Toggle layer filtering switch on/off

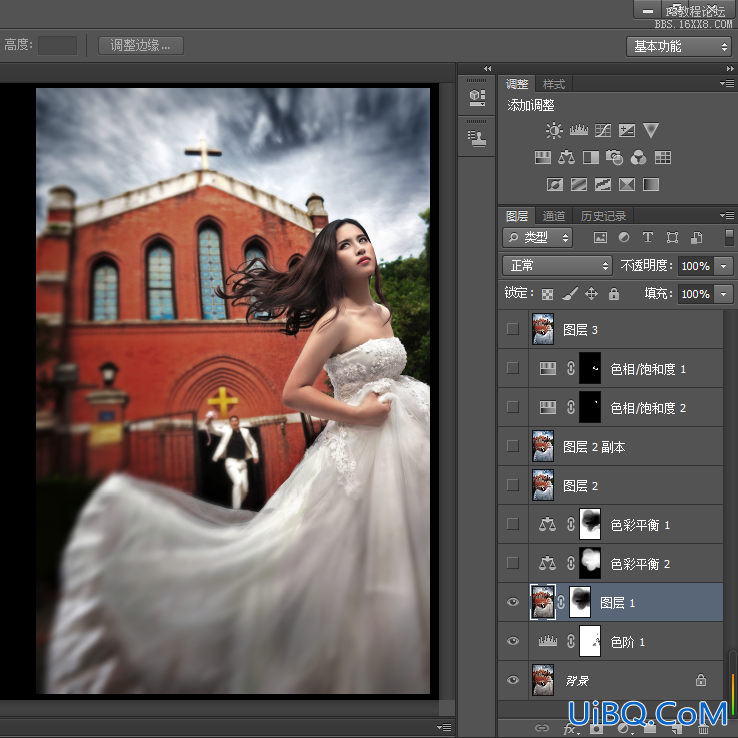click(730, 238)
